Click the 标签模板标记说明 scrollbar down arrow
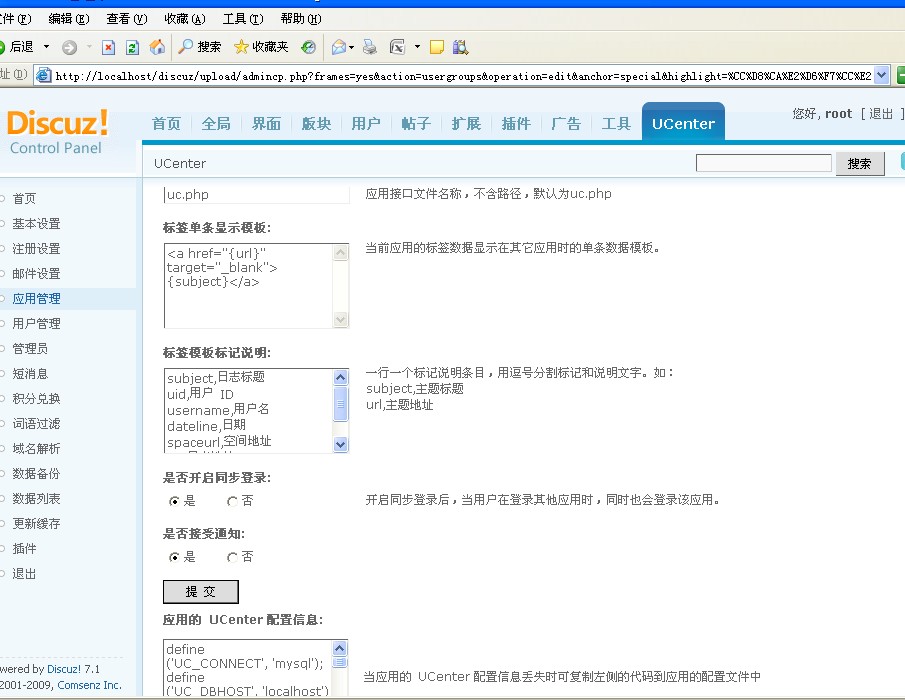Screen dimensions: 905x700 [x=341, y=444]
